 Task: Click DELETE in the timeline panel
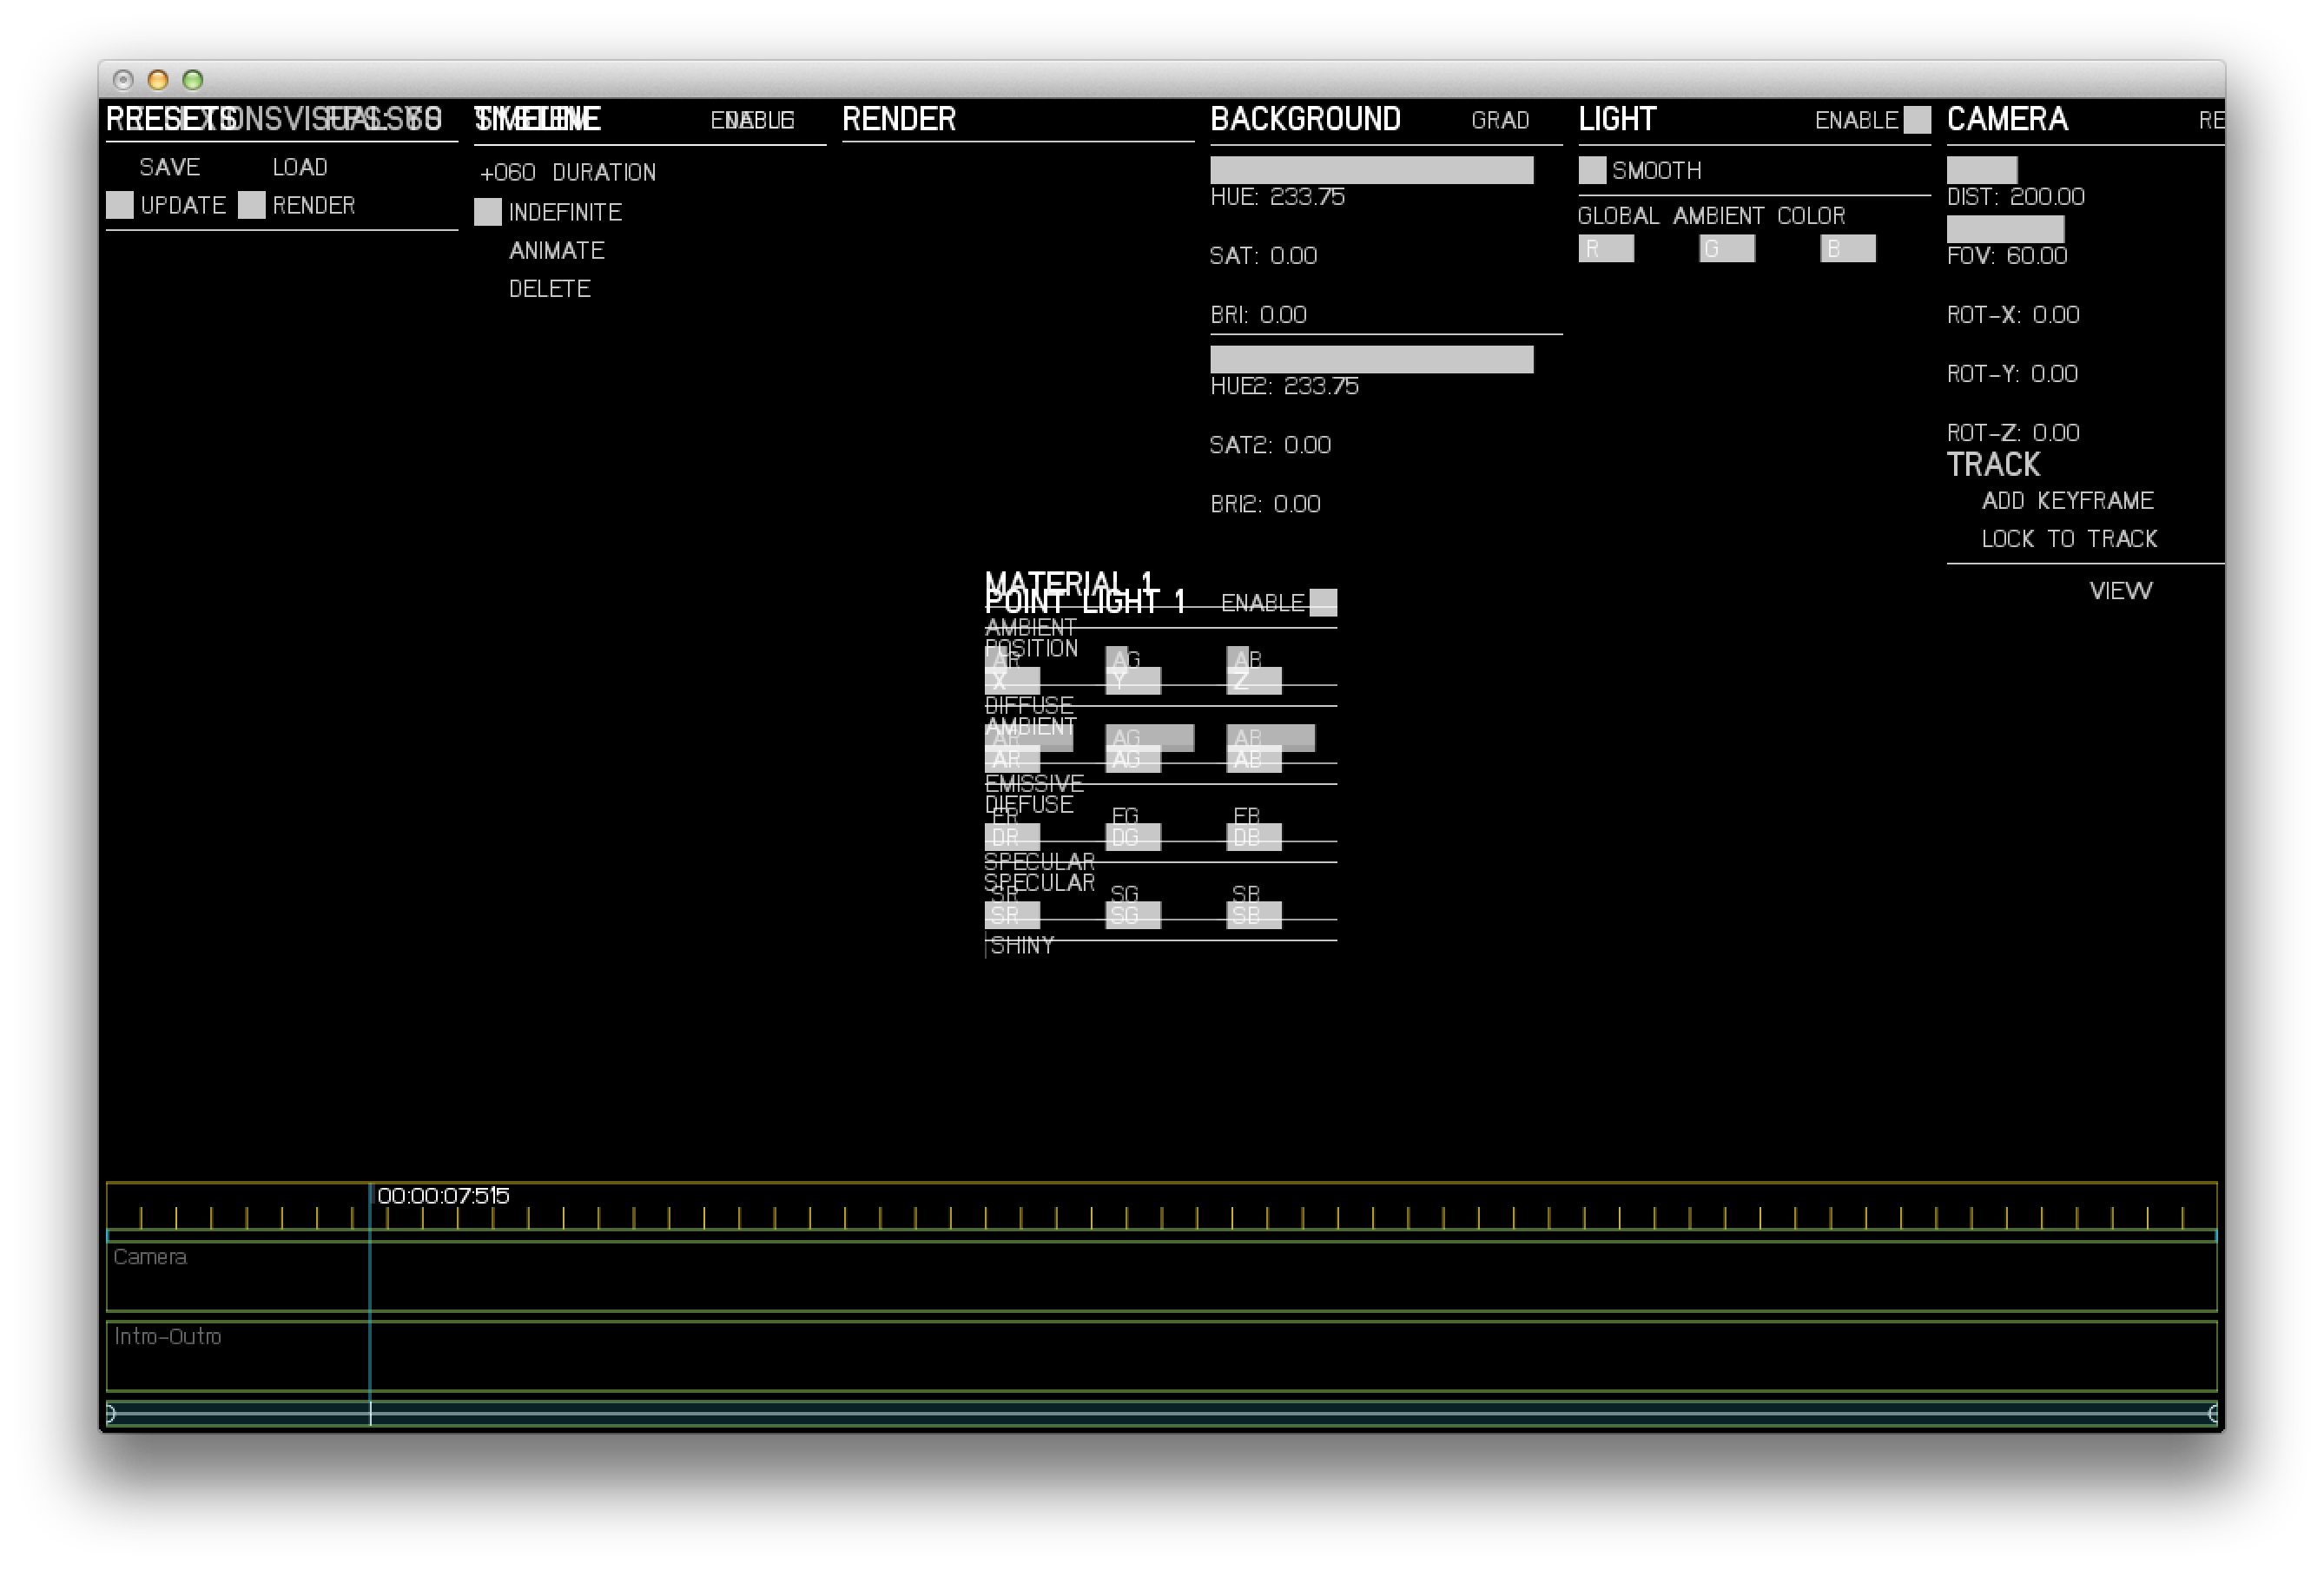[549, 288]
